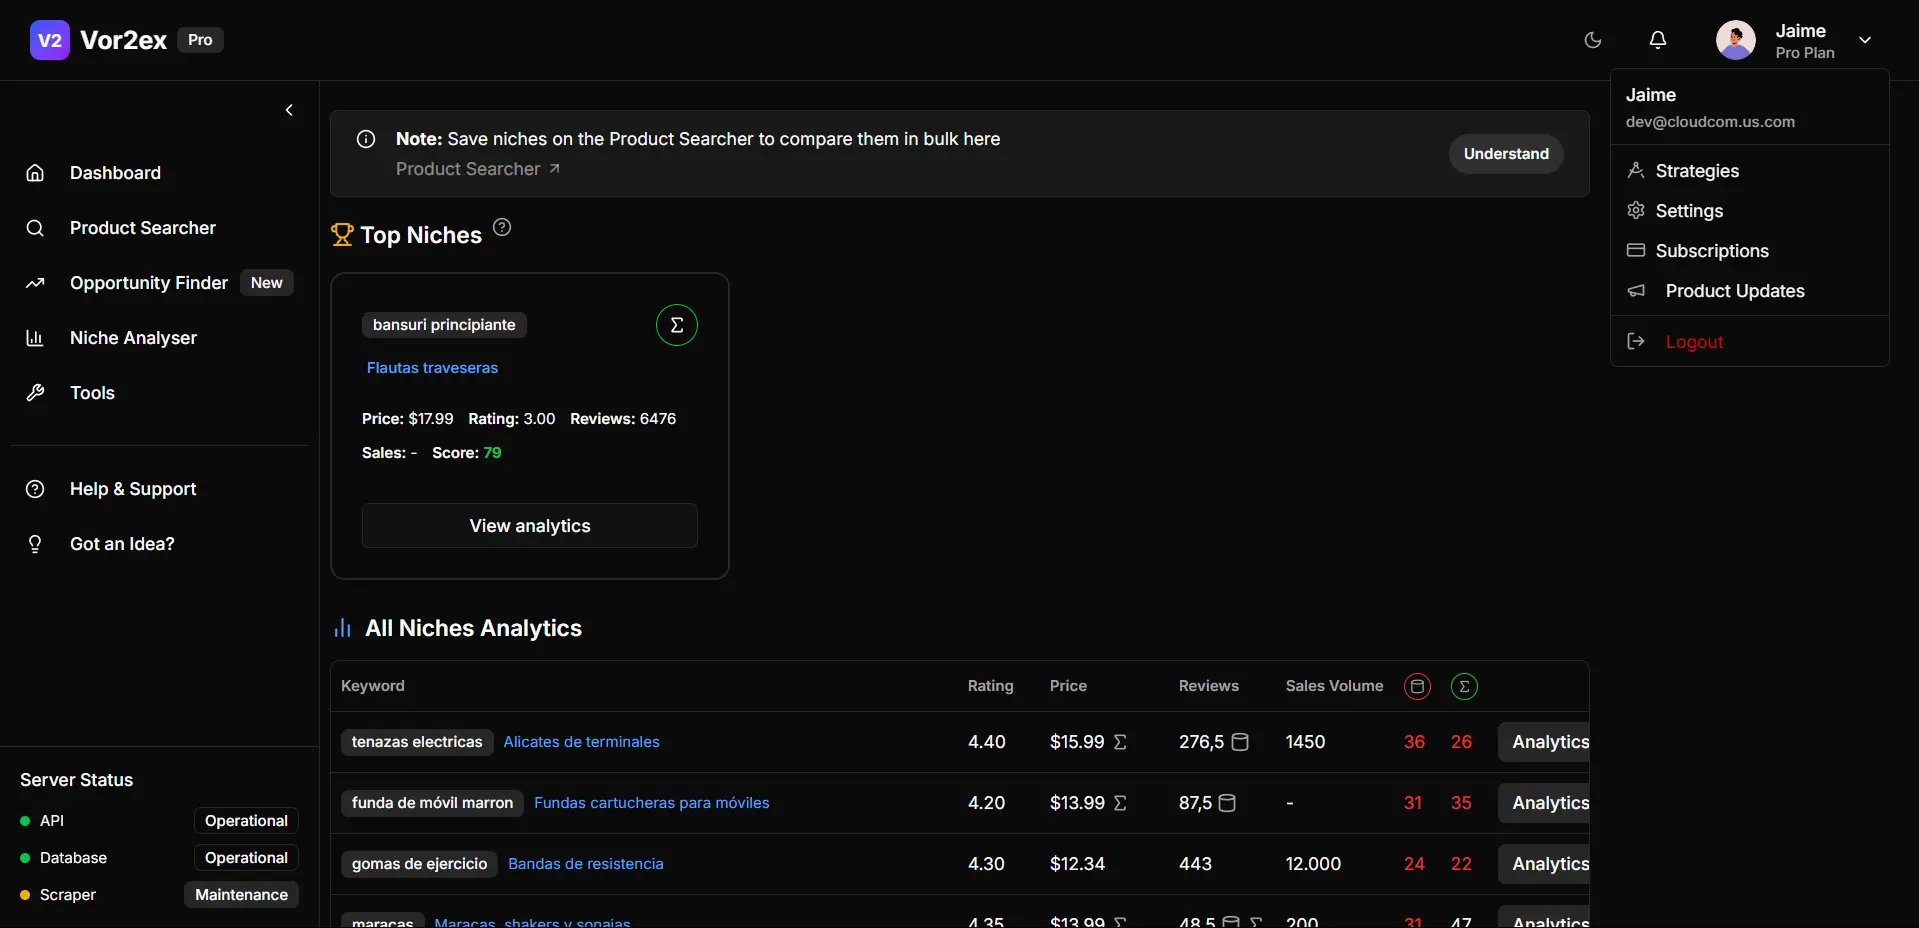
Task: Click the View analytics button
Action: click(x=530, y=526)
